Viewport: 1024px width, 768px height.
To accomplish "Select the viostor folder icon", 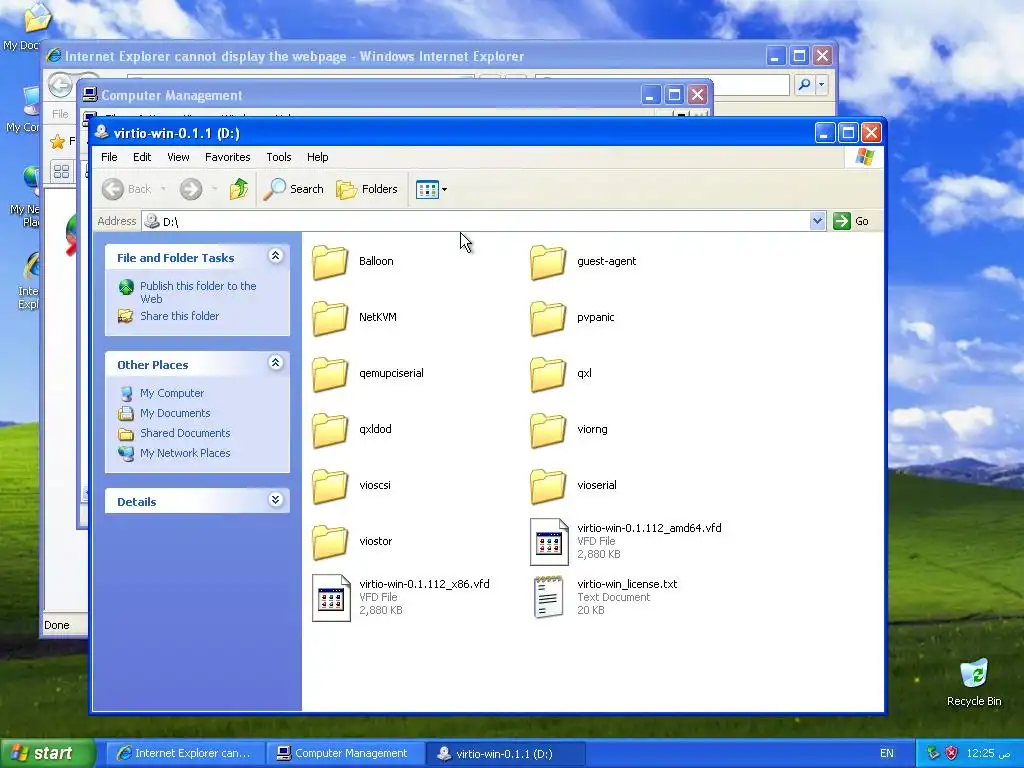I will (x=330, y=542).
